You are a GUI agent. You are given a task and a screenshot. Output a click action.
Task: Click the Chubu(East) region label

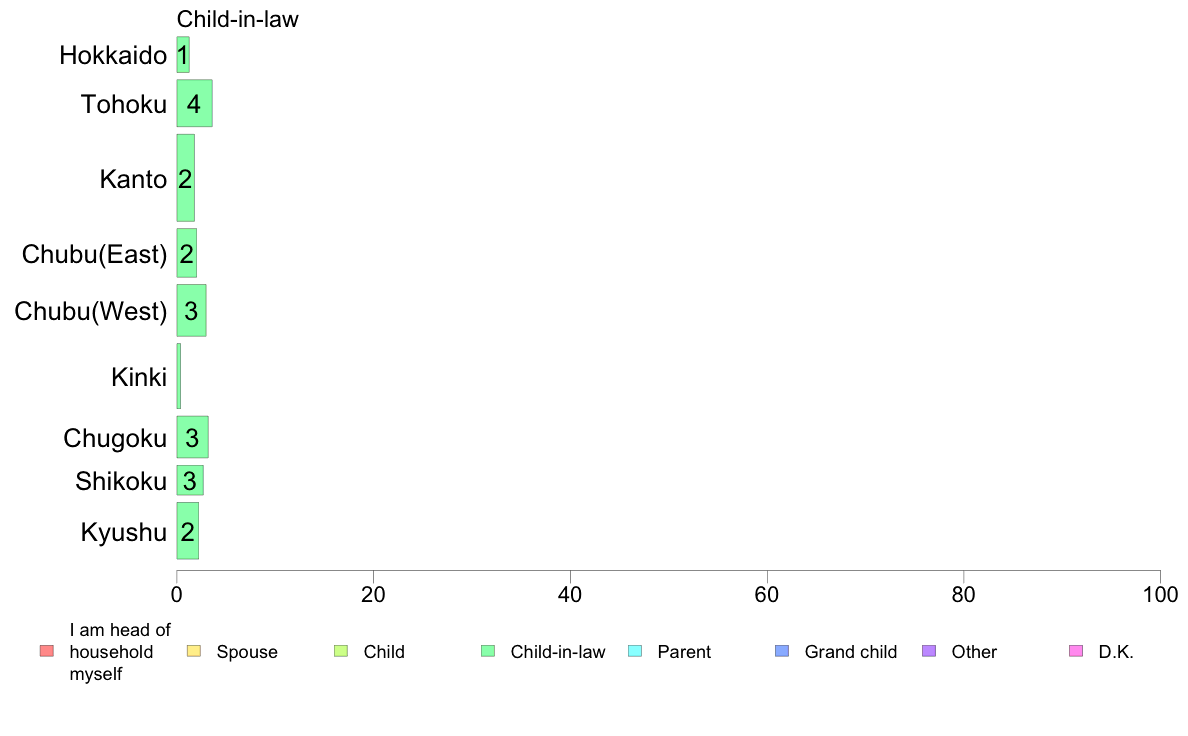[x=95, y=254]
